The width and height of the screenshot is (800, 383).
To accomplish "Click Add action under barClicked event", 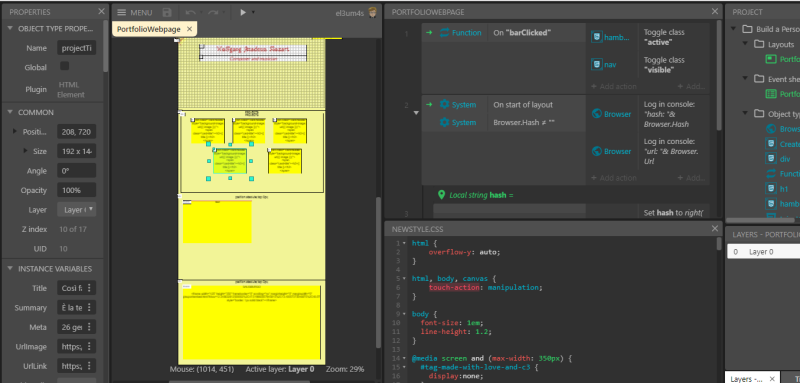I will [x=613, y=87].
